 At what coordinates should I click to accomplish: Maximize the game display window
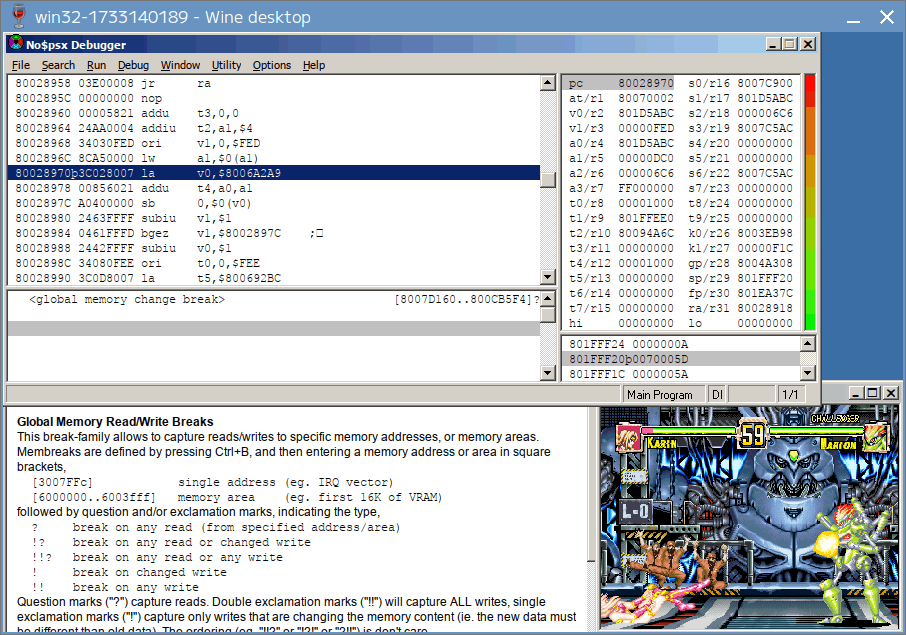pos(873,393)
